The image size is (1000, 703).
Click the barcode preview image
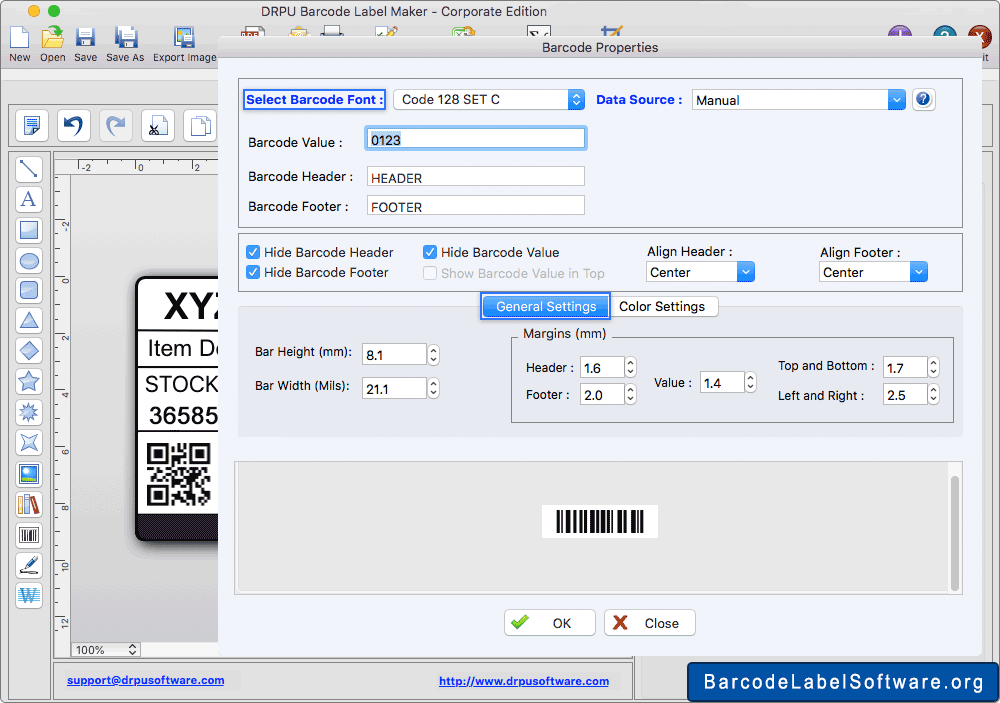[x=599, y=521]
